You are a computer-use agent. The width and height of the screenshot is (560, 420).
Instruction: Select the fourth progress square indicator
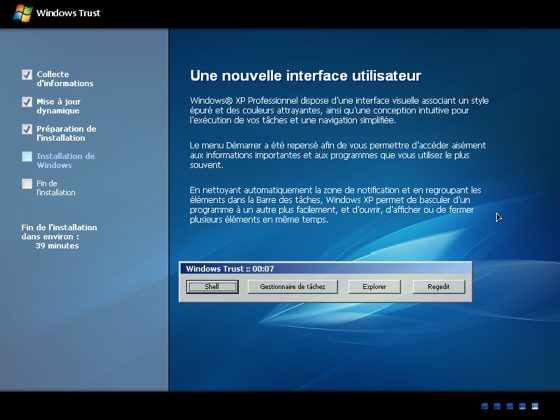coord(522,406)
